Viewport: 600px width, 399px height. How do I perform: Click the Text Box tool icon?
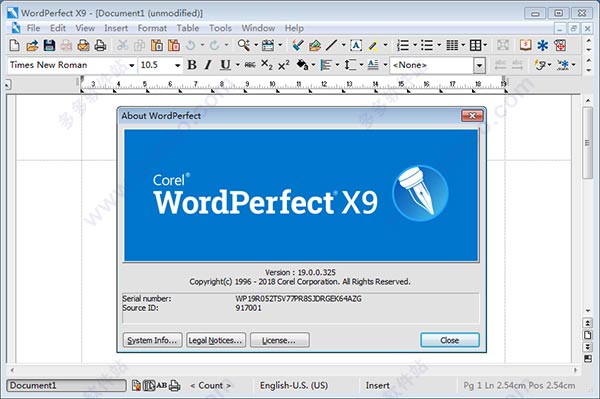(x=356, y=46)
